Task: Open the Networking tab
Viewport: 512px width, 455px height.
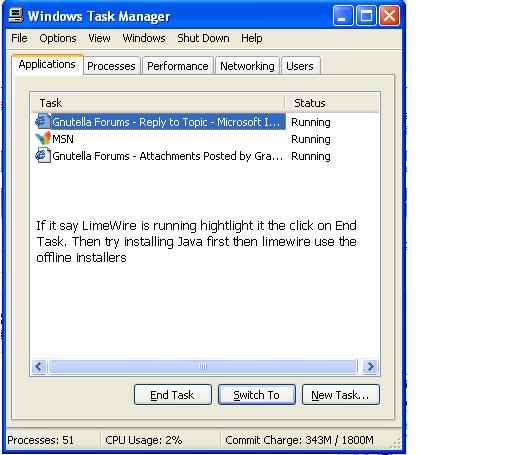Action: point(247,66)
